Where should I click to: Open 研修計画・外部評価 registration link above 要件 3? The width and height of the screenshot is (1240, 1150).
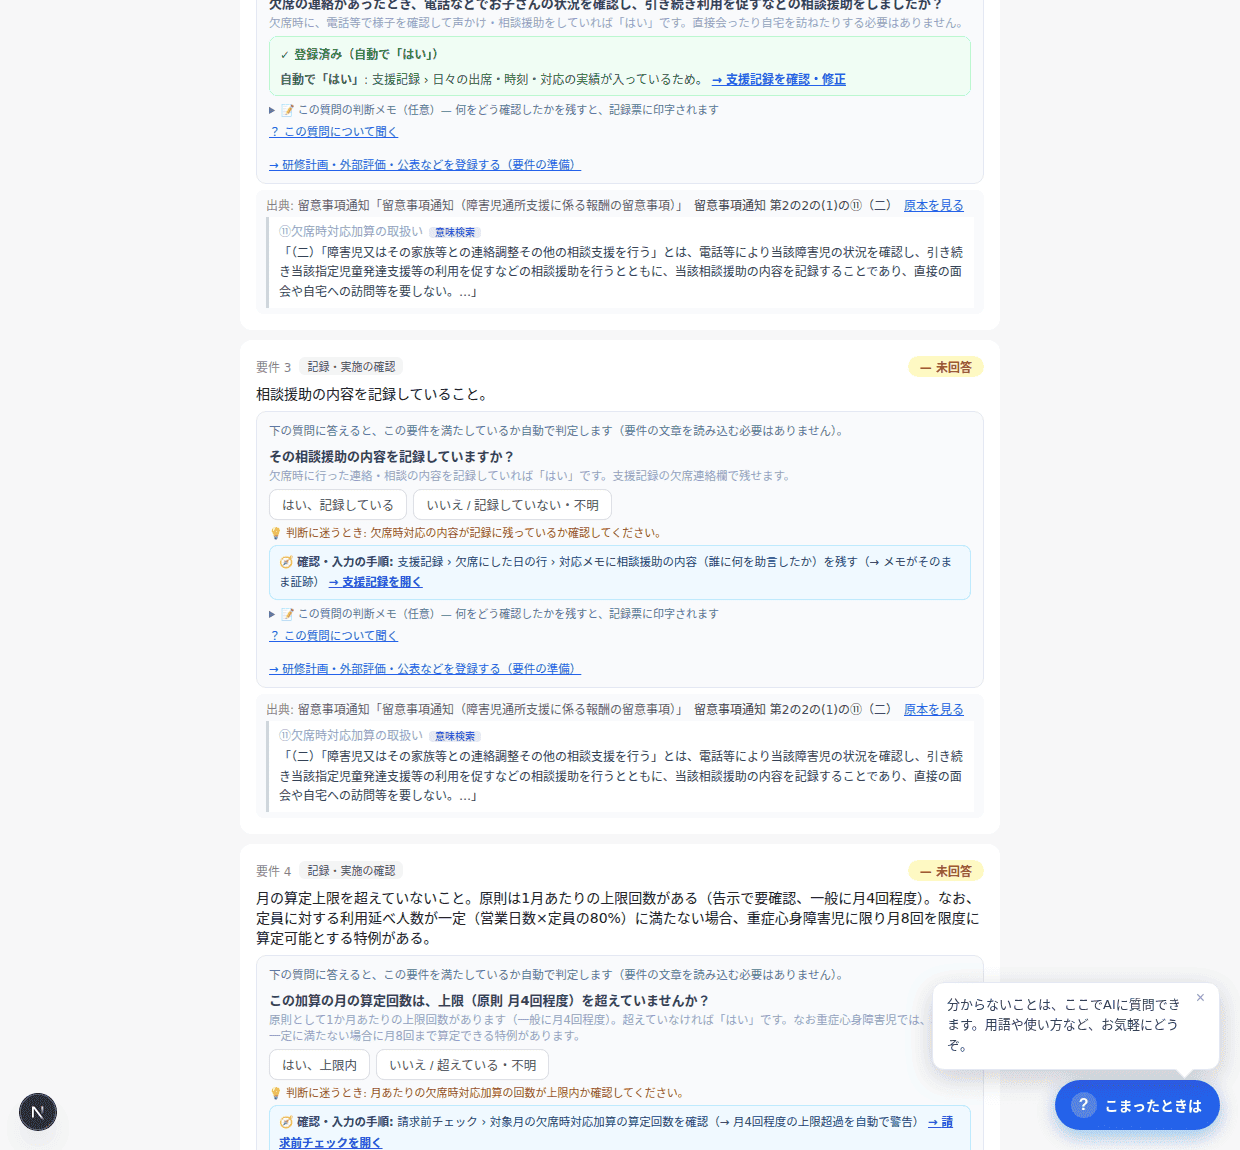pyautogui.click(x=425, y=165)
